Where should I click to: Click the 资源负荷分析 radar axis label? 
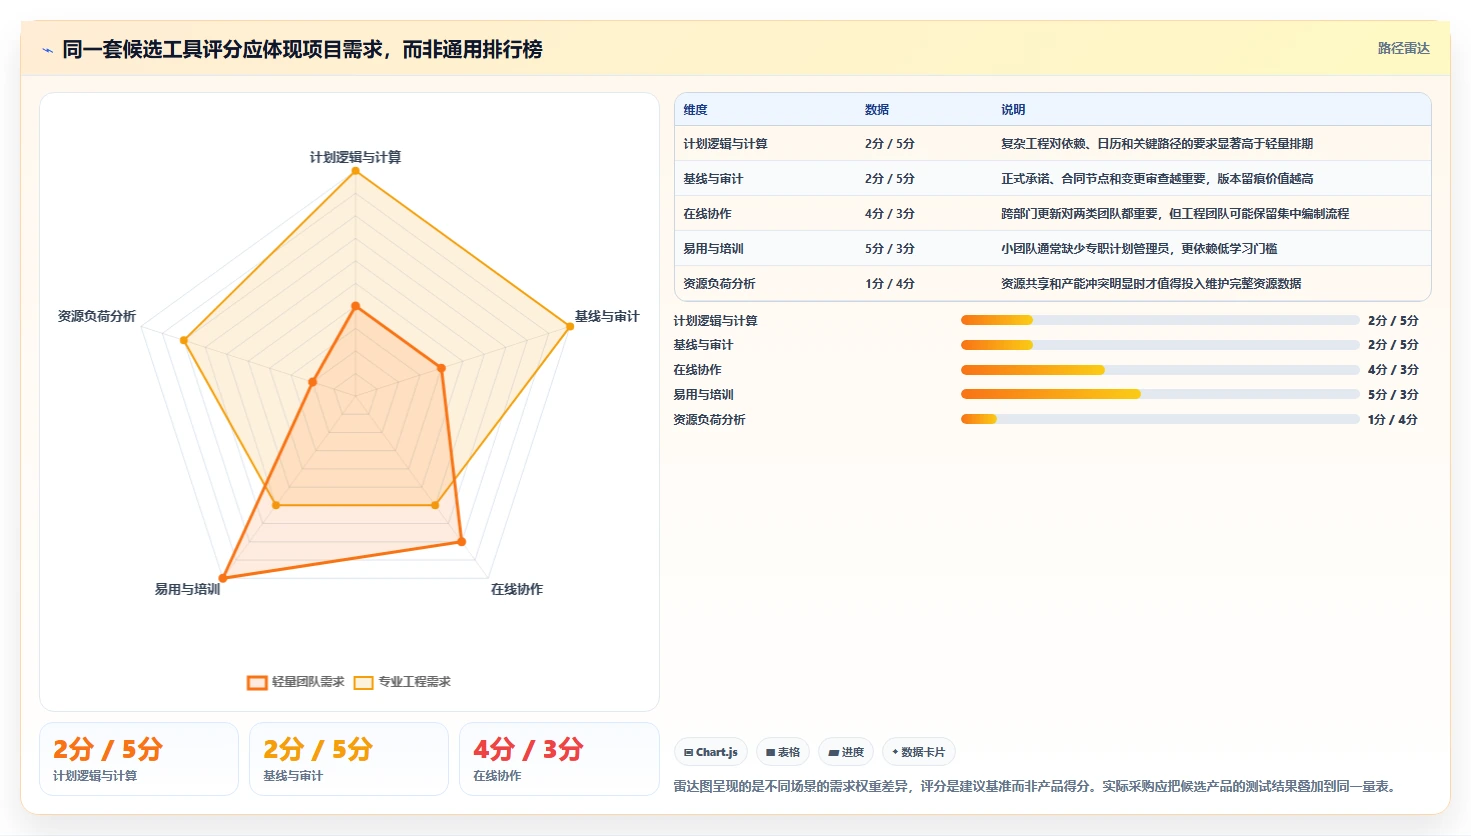[x=97, y=316]
